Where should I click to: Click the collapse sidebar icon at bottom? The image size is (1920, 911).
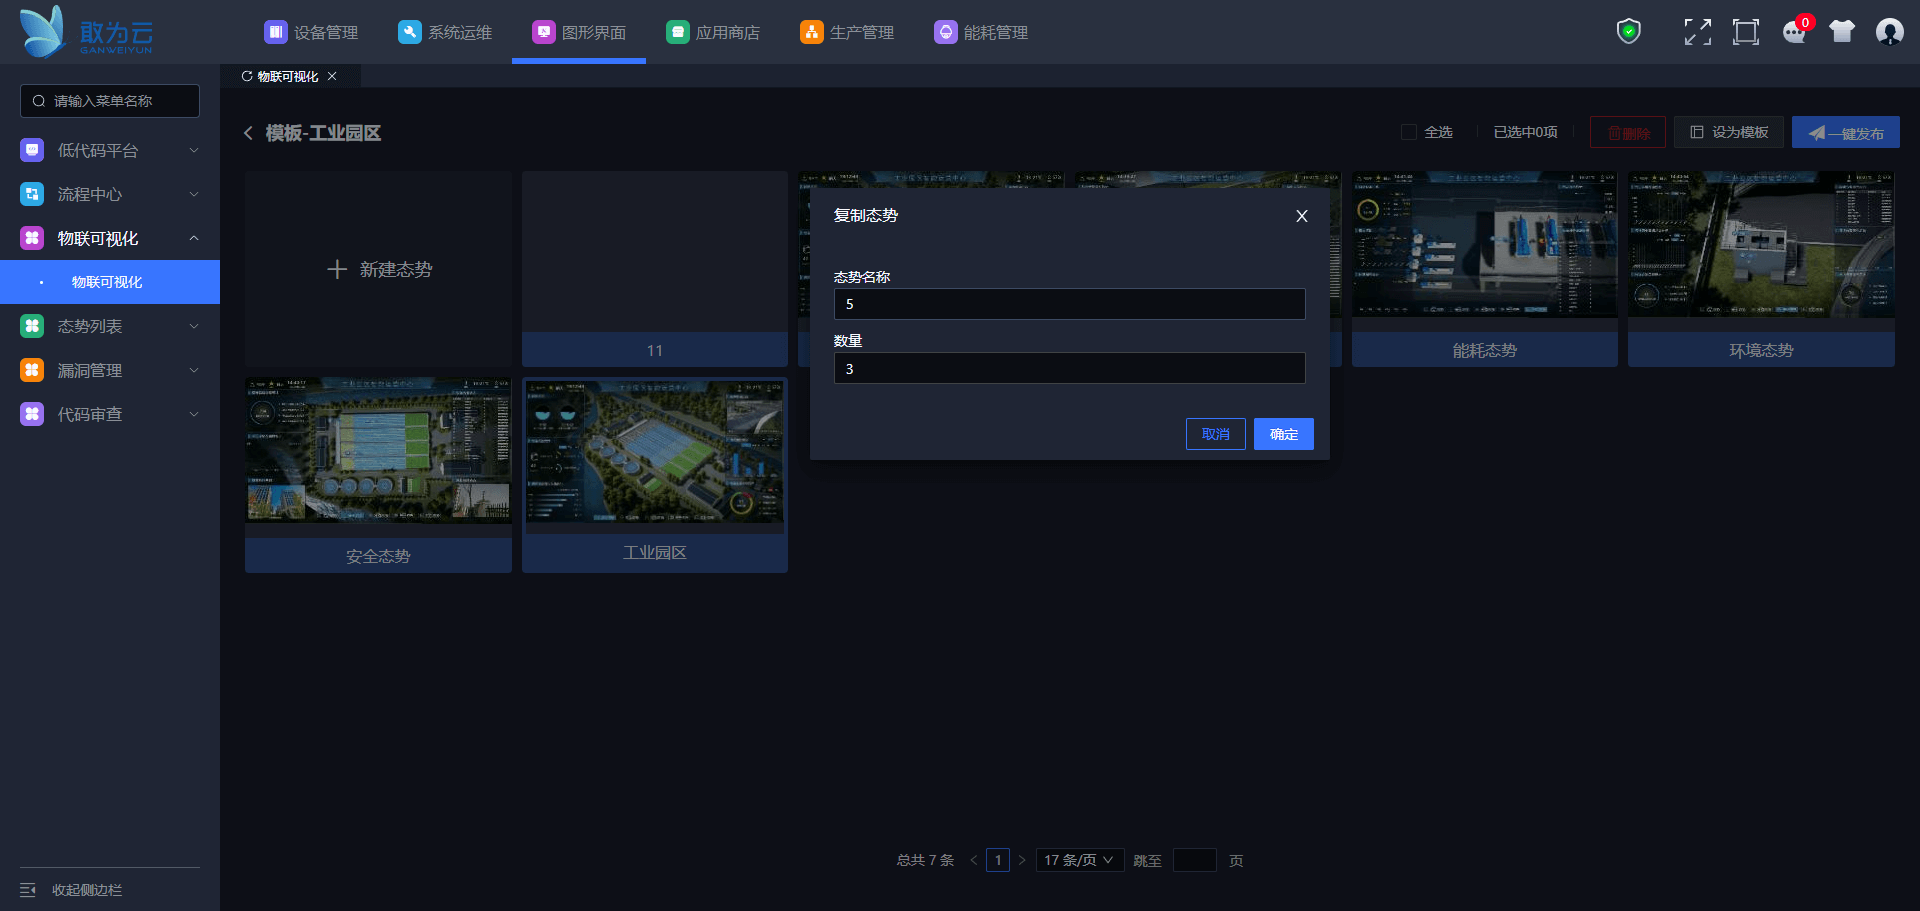coord(28,890)
